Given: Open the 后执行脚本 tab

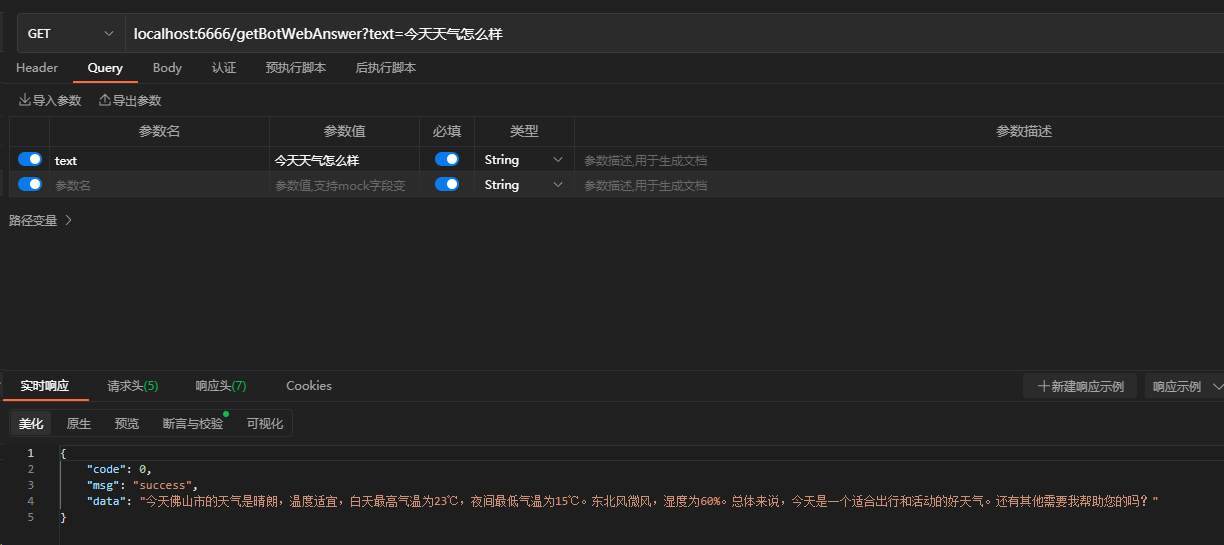Looking at the screenshot, I should click(385, 68).
